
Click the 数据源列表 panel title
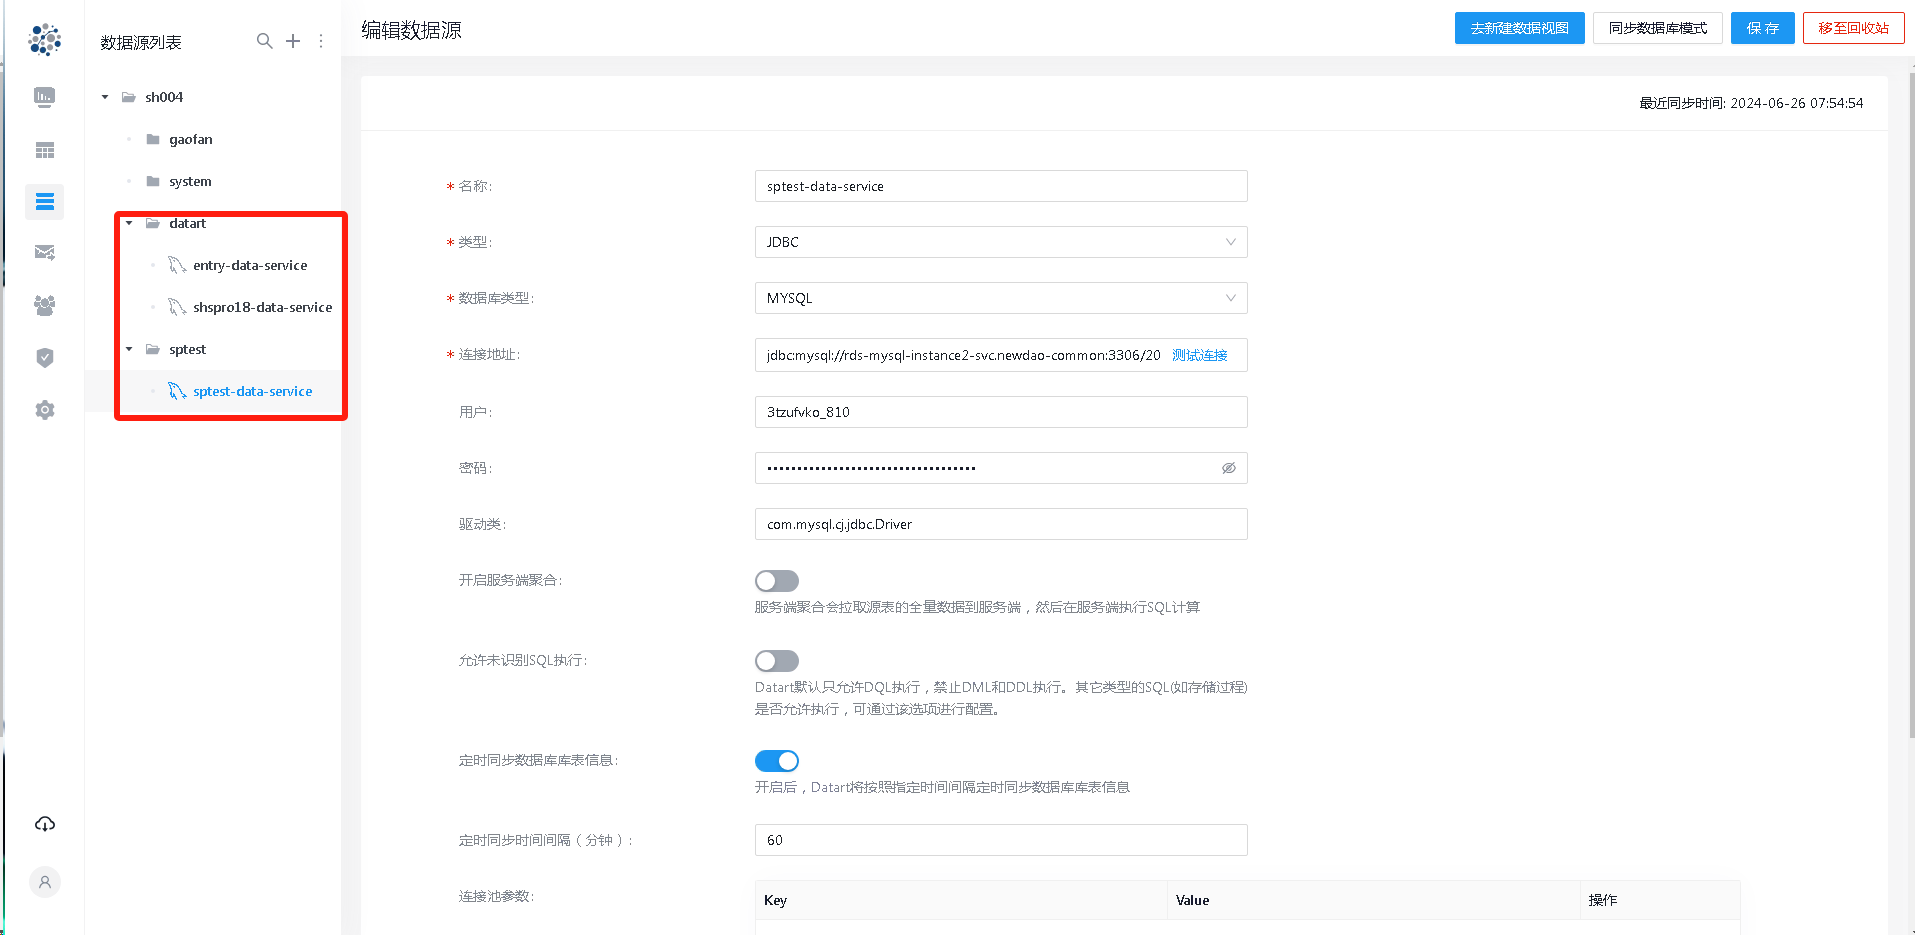(141, 42)
